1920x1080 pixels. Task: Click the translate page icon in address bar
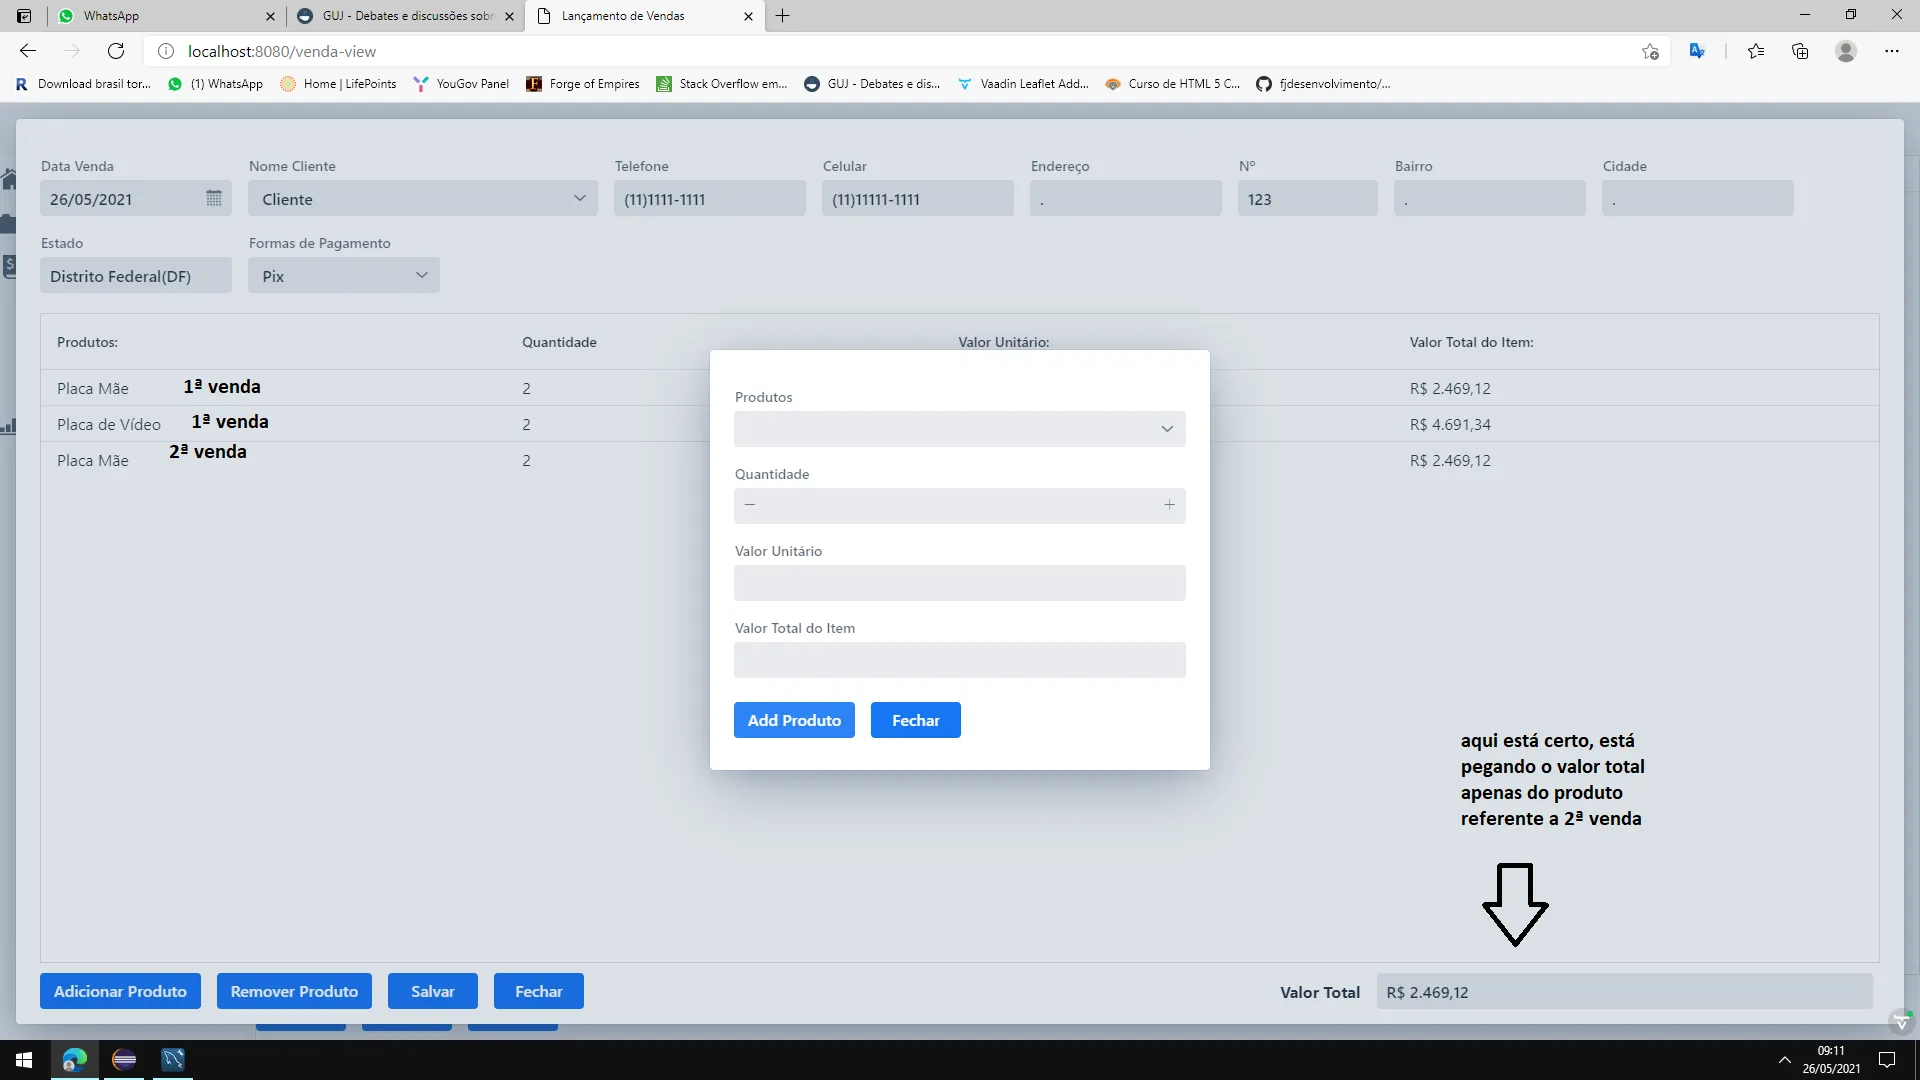tap(1697, 51)
